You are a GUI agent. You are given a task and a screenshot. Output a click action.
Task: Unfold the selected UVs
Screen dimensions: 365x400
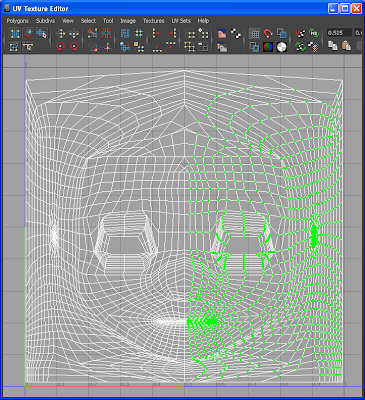[x=125, y=47]
